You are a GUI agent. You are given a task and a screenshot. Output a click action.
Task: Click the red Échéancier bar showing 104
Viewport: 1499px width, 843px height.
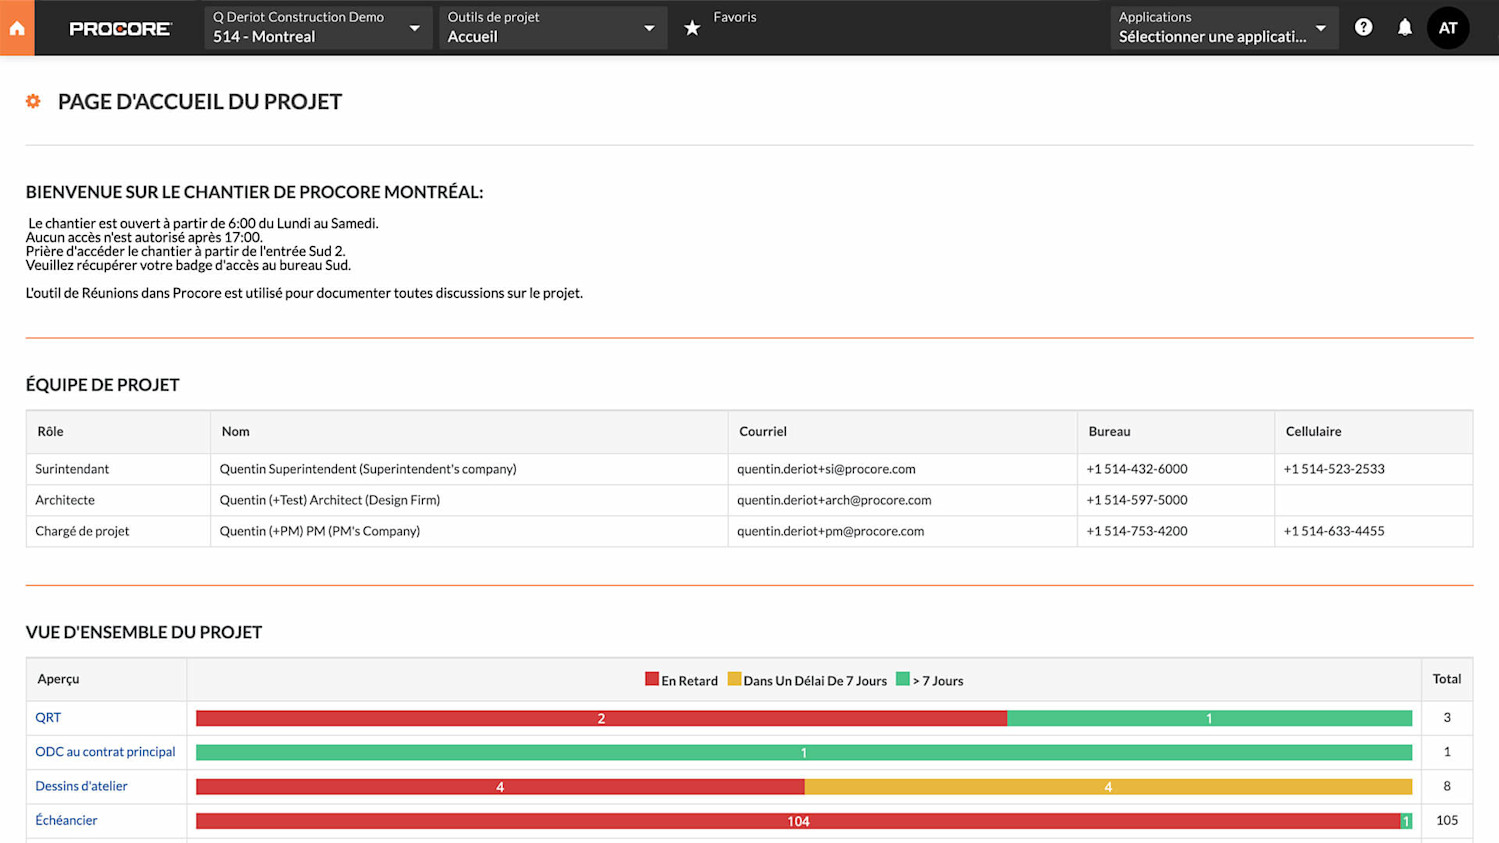click(798, 821)
